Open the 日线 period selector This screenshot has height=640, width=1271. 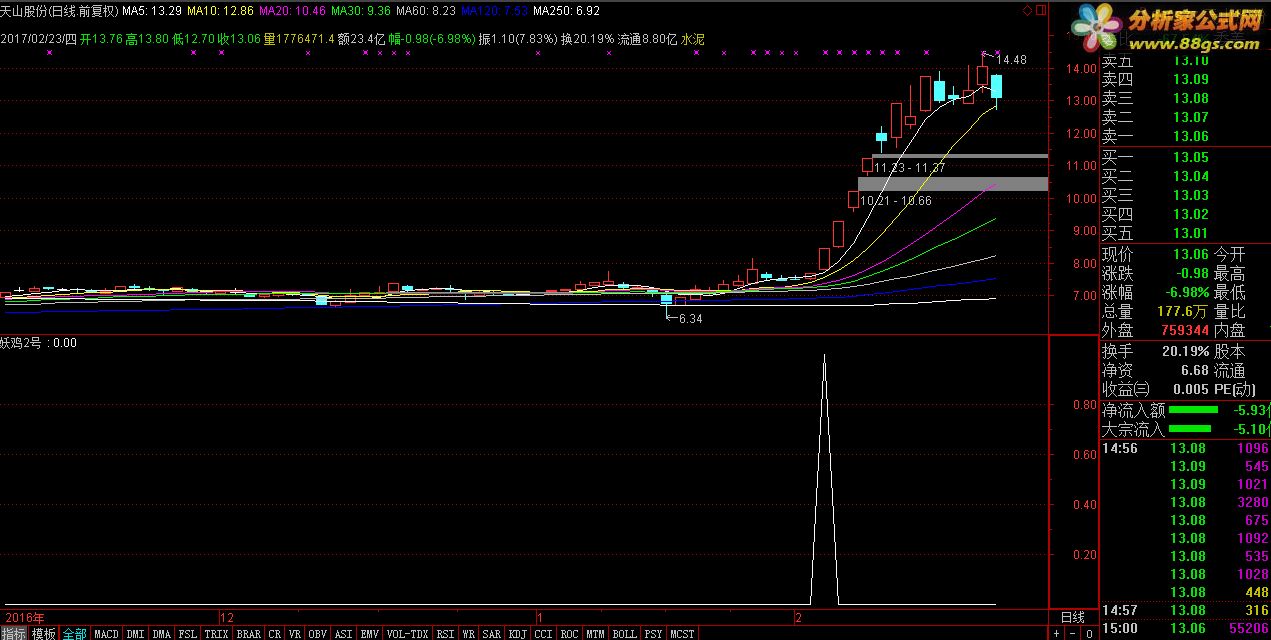1072,617
